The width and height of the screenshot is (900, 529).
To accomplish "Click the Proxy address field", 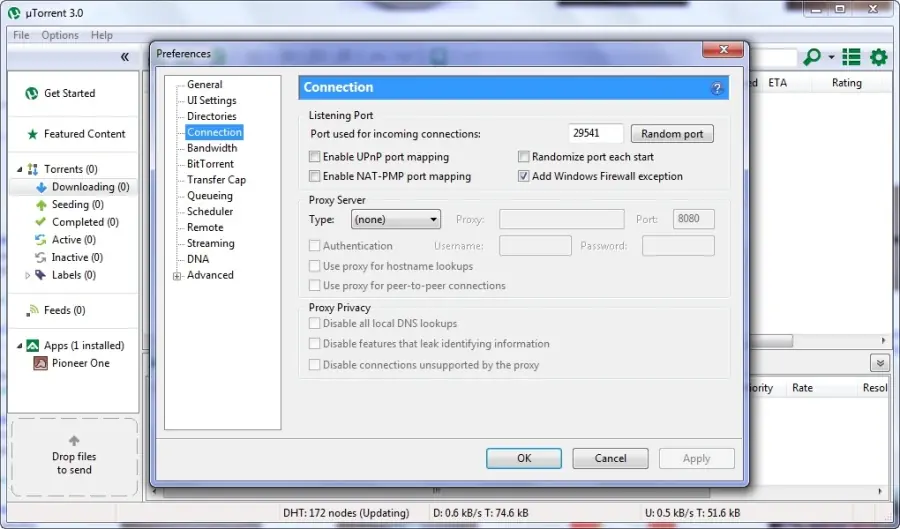I will pos(561,219).
